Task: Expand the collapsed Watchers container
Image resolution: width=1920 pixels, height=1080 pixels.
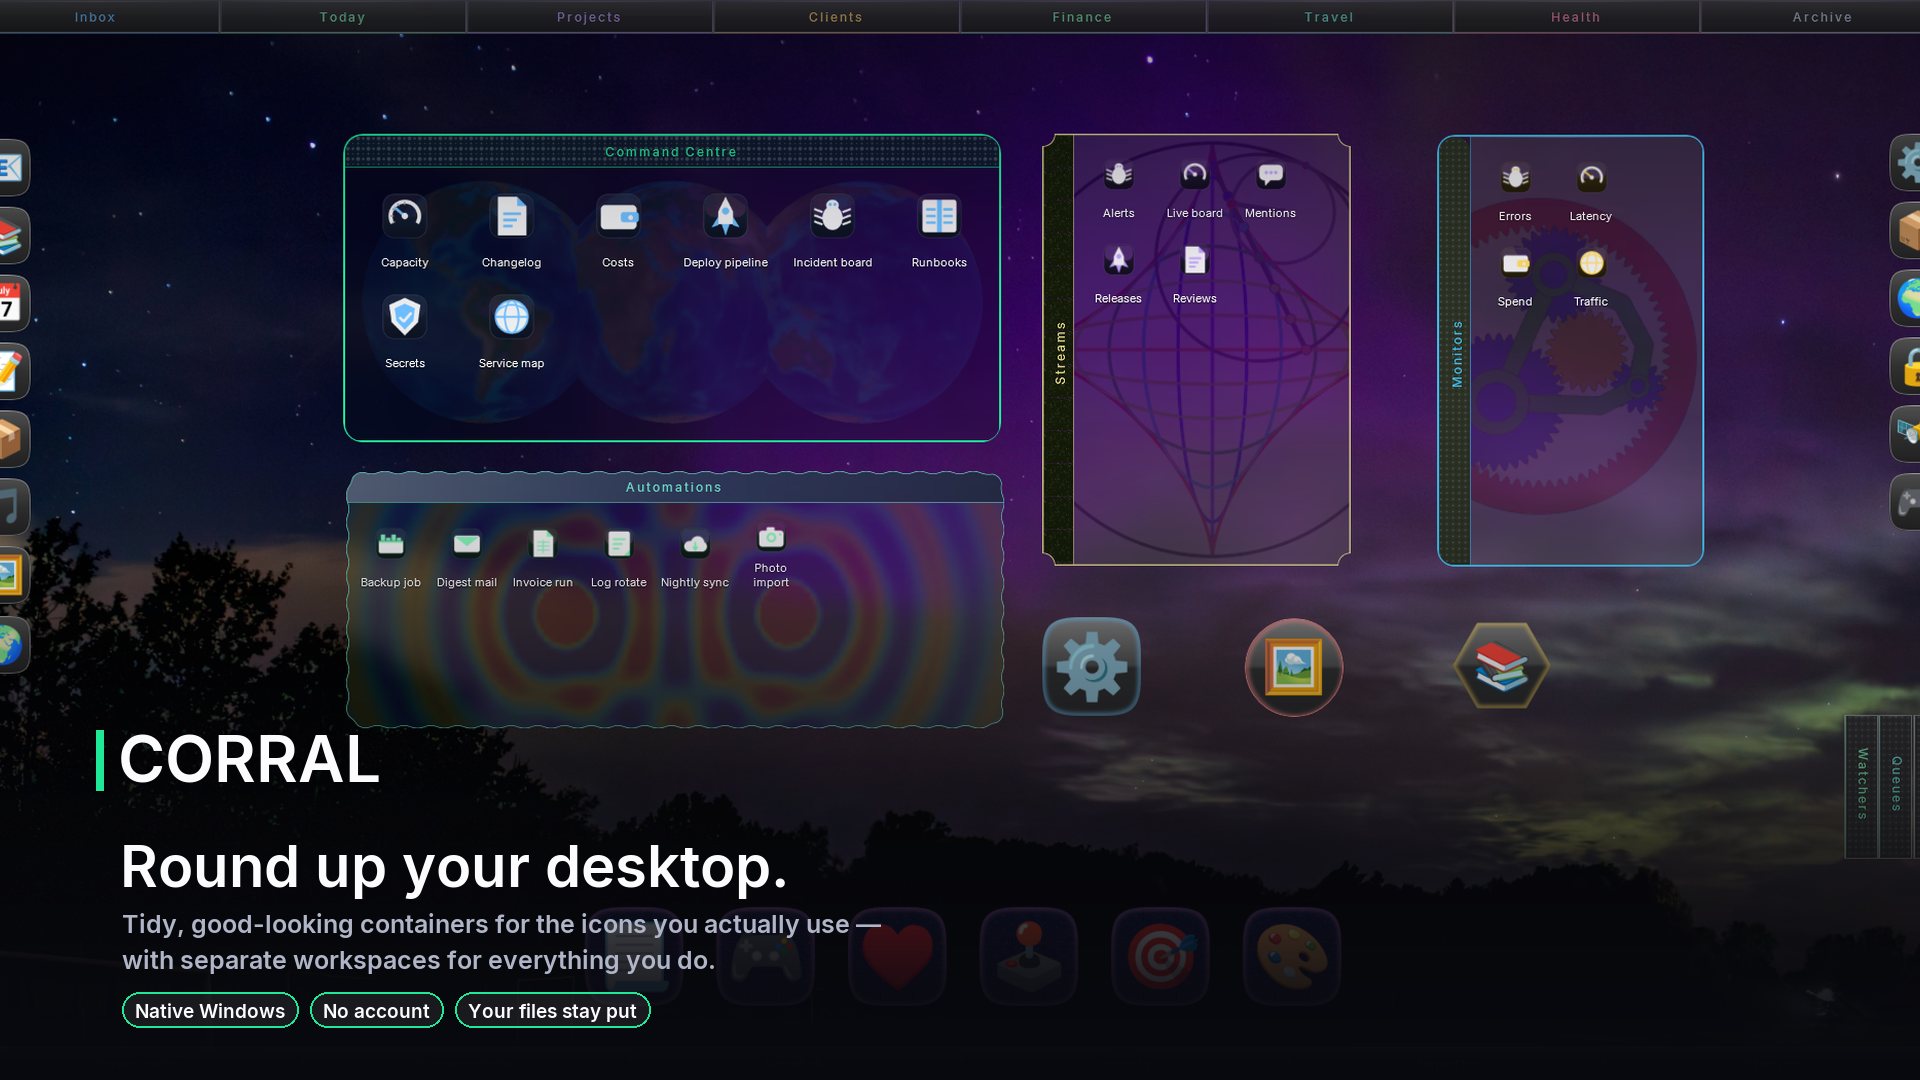Action: click(x=1862, y=786)
